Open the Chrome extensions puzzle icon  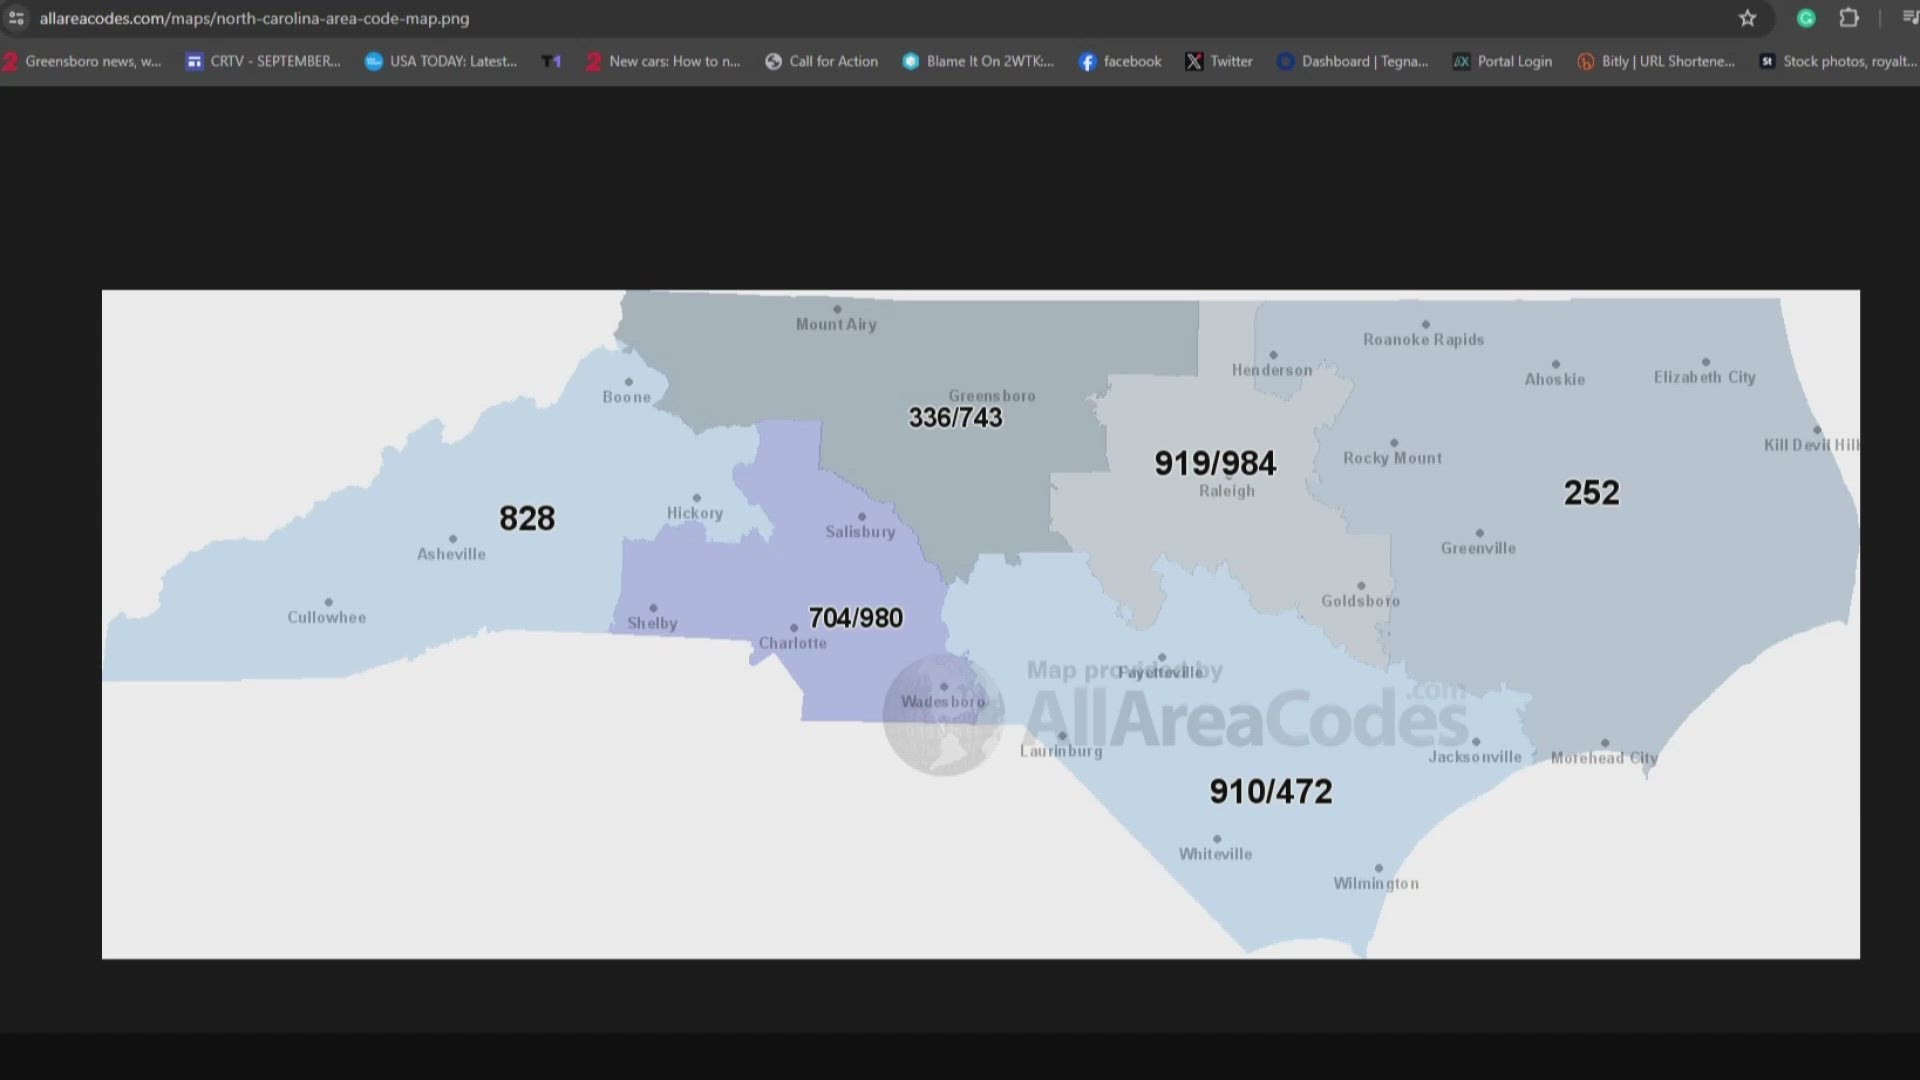tap(1849, 18)
